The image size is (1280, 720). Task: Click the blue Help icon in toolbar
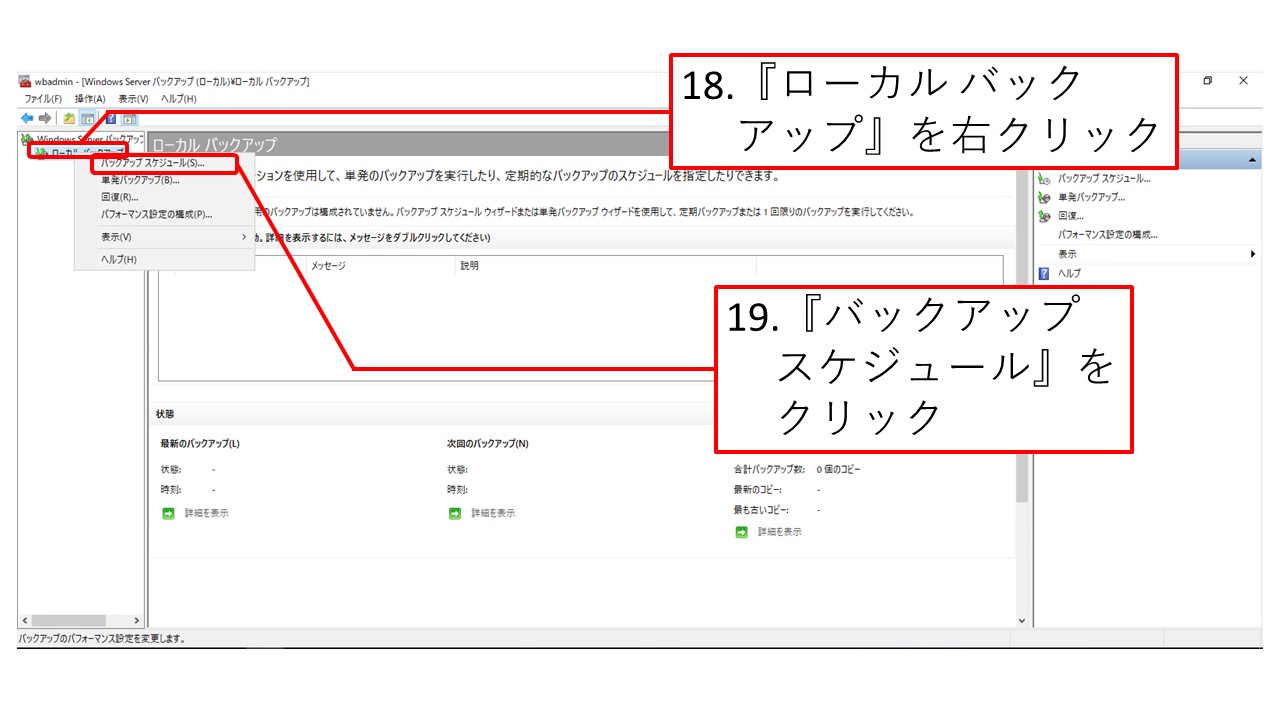pos(111,118)
